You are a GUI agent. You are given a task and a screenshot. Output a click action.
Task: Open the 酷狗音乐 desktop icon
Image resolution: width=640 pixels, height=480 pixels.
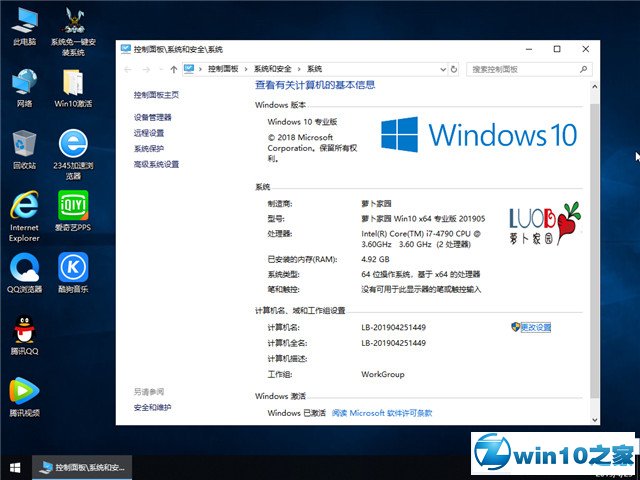[73, 273]
